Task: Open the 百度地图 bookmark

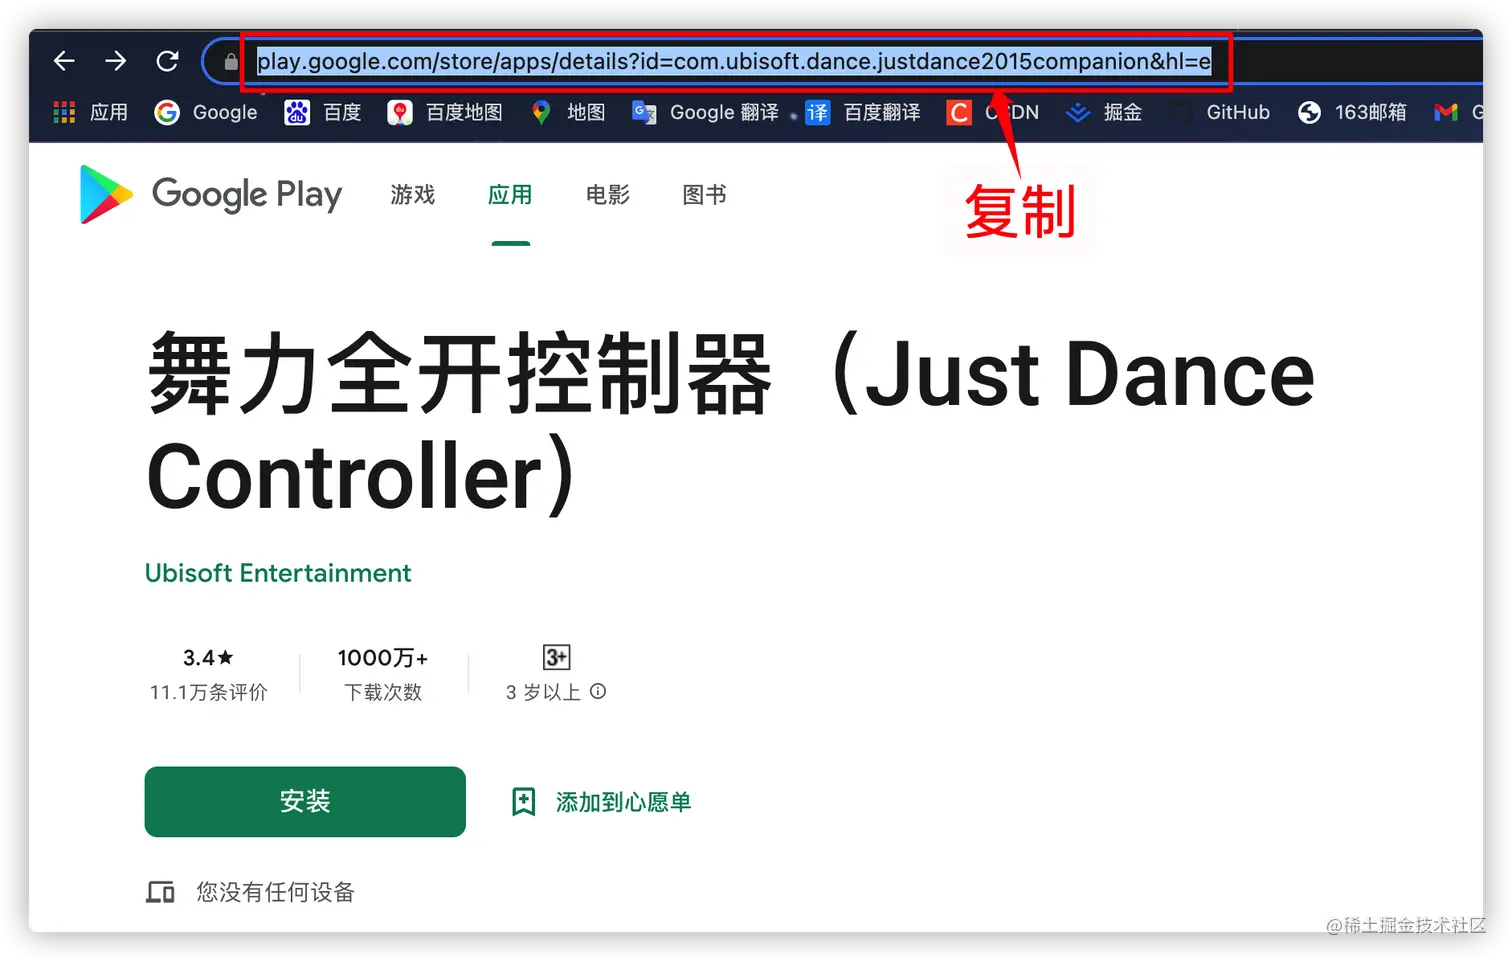Action: tap(445, 112)
